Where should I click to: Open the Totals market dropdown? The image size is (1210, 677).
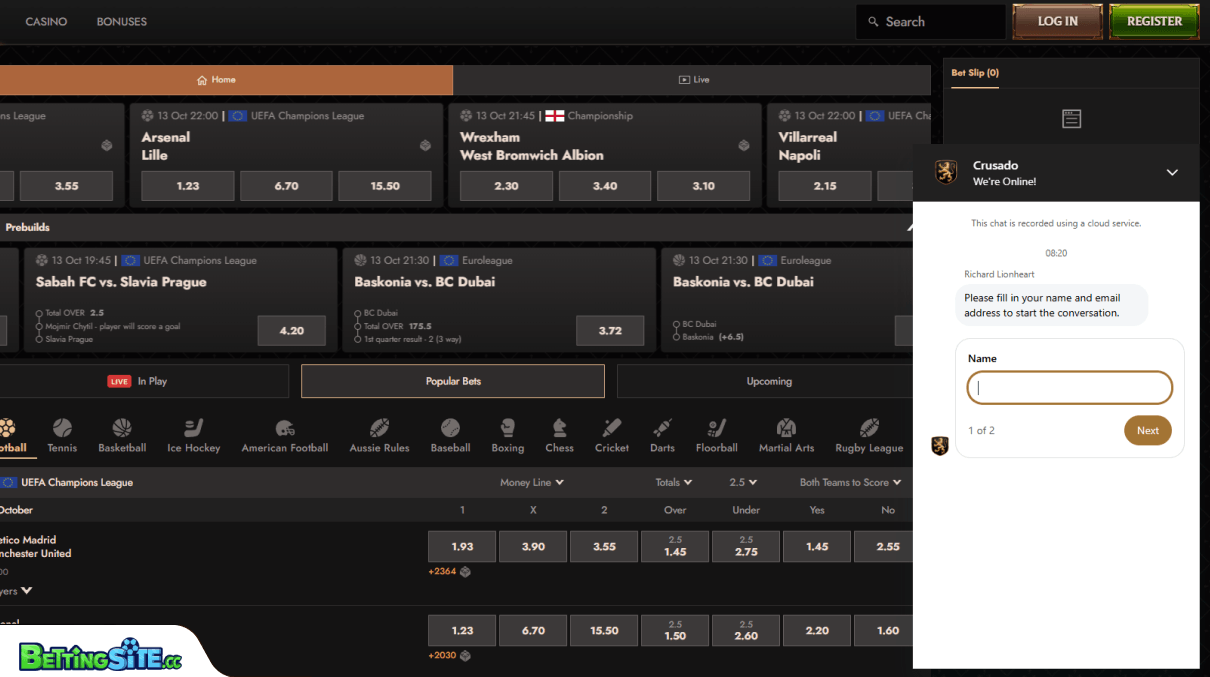click(x=674, y=482)
